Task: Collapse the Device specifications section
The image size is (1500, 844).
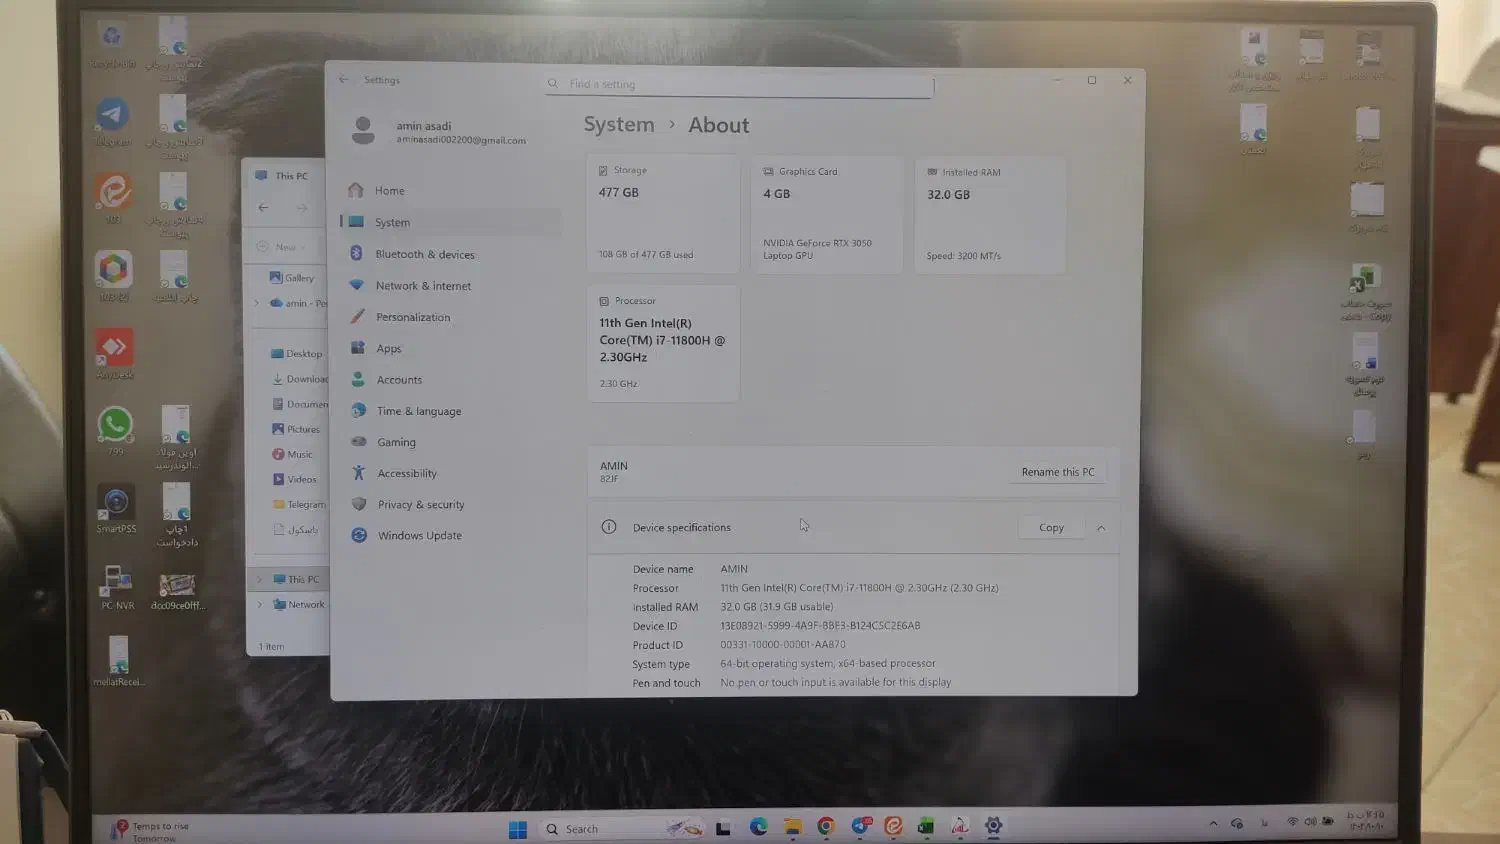Action: coord(1101,528)
